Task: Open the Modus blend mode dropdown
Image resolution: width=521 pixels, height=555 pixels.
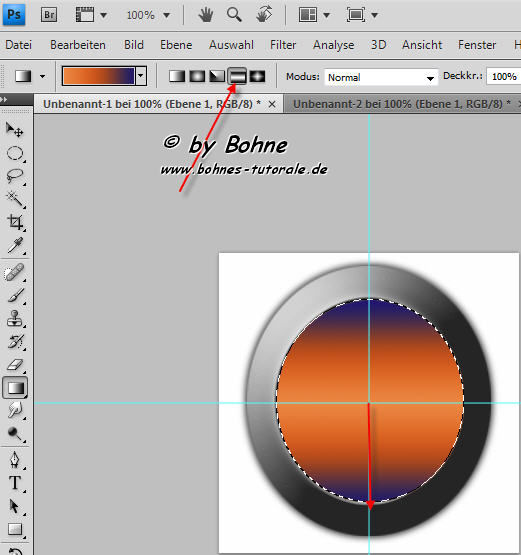Action: (381, 77)
